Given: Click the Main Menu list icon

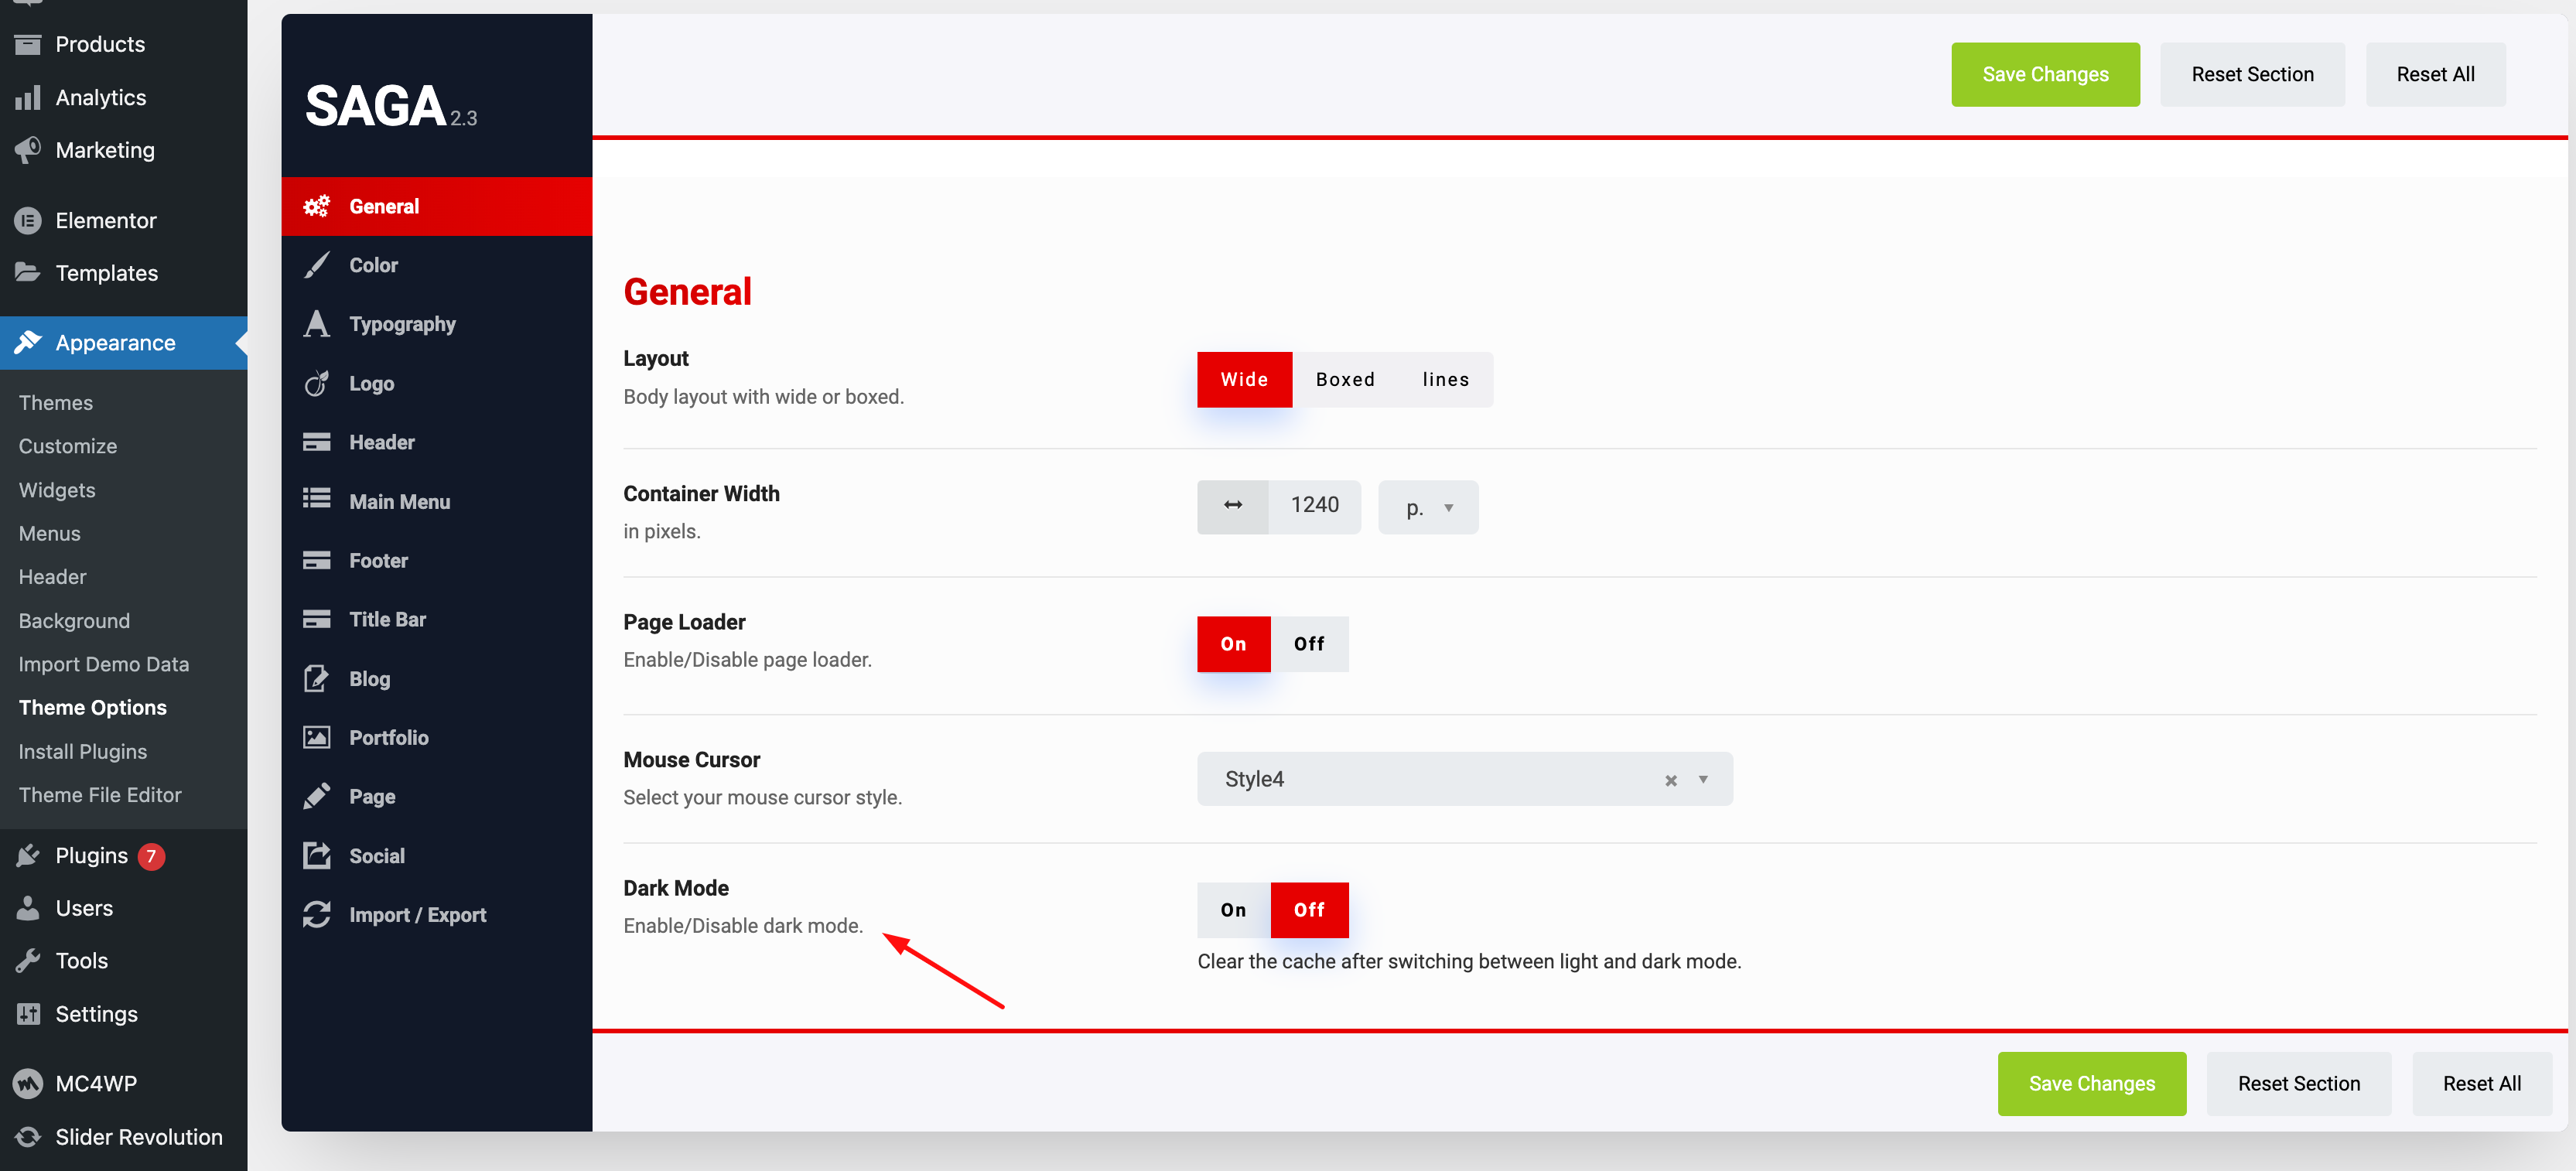Looking at the screenshot, I should [316, 500].
